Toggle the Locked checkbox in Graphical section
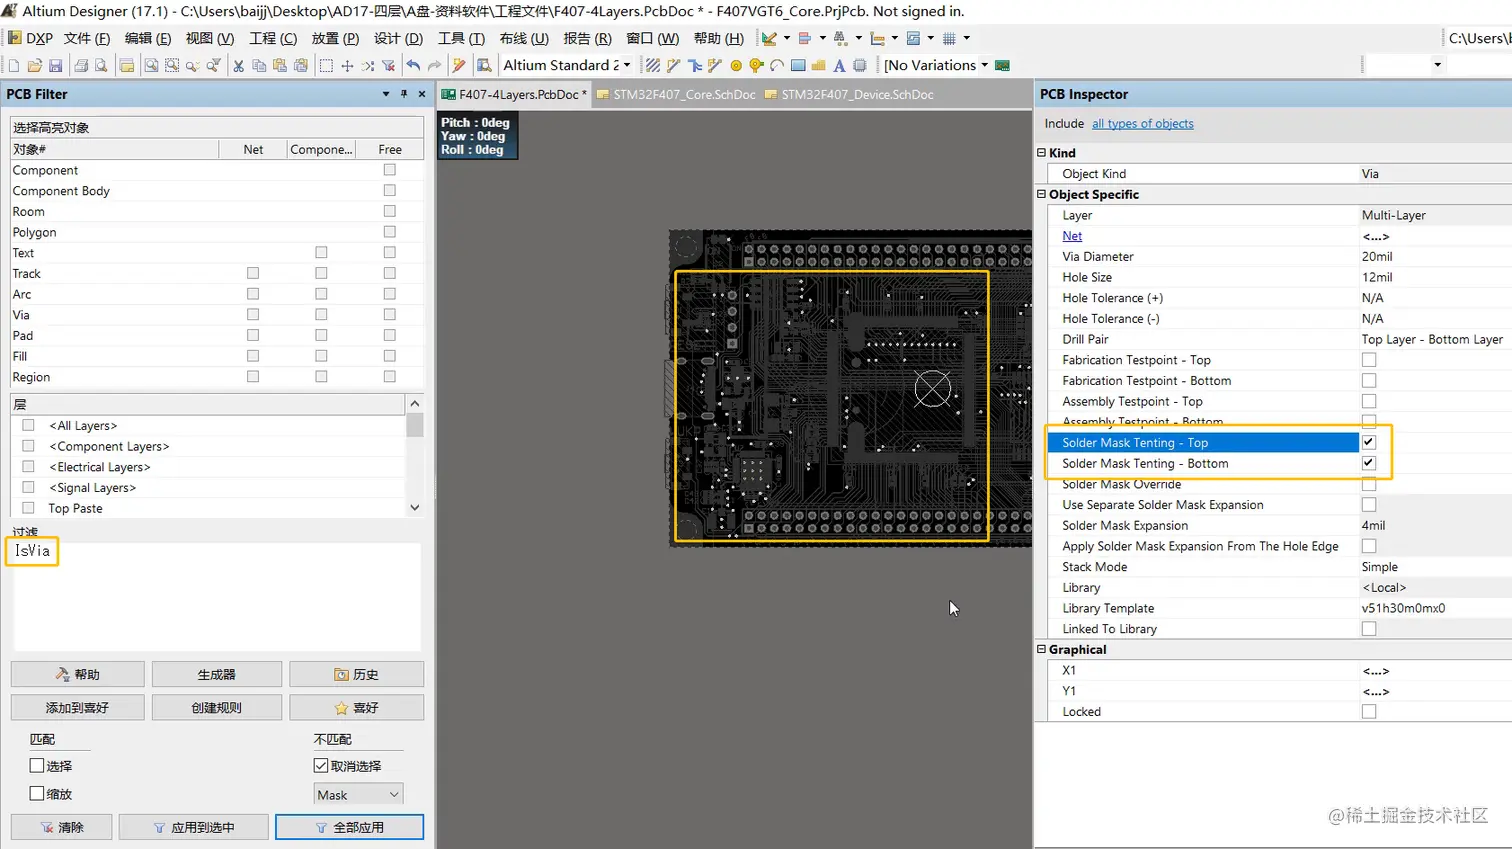 point(1369,712)
